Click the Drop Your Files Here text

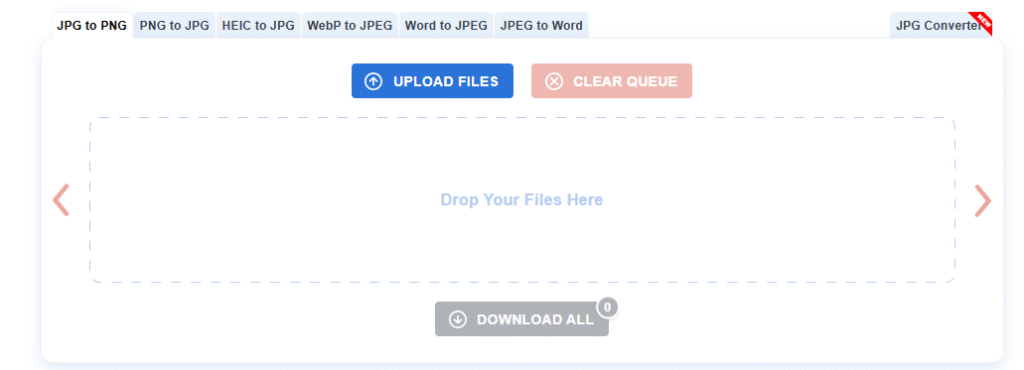522,200
